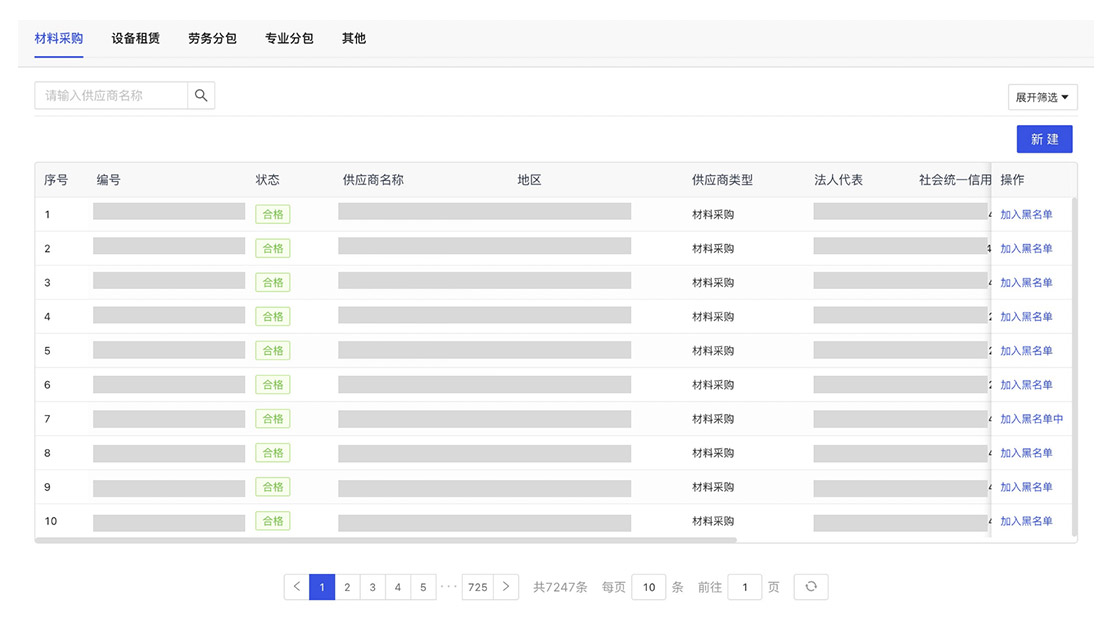Screen dimensions: 1110x620
Task: Click the horizontal table scrollbar
Action: click(386, 540)
